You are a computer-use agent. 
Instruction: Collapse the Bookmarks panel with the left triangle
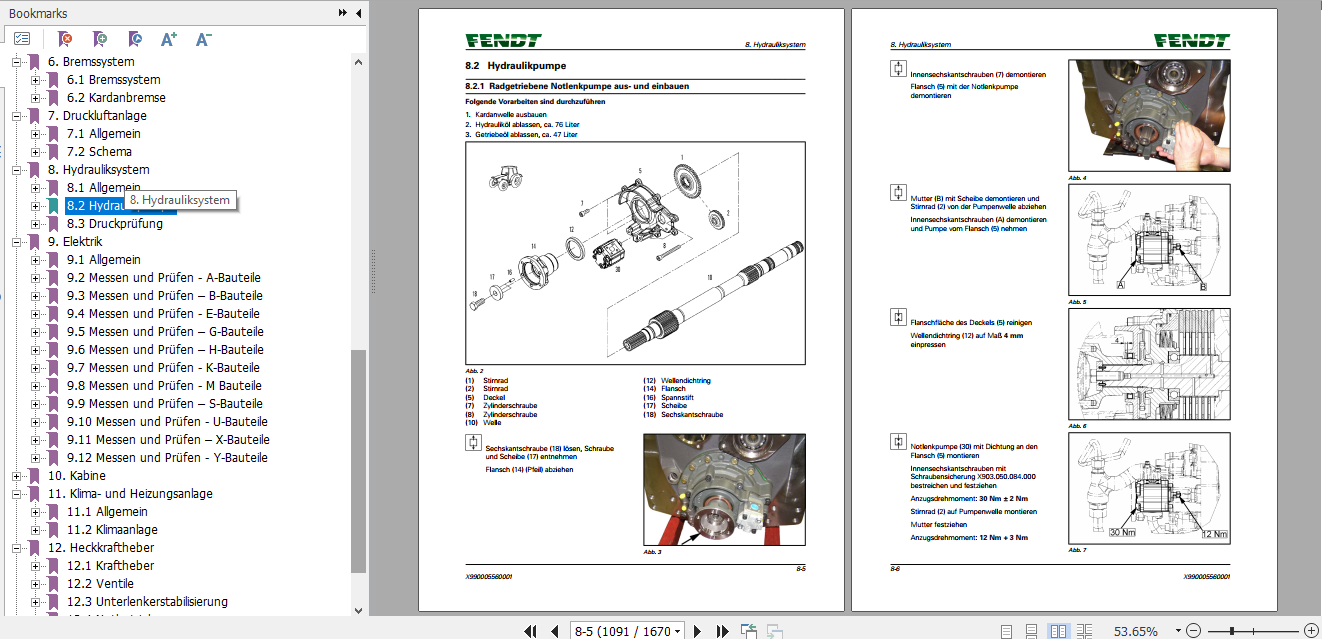tap(358, 13)
